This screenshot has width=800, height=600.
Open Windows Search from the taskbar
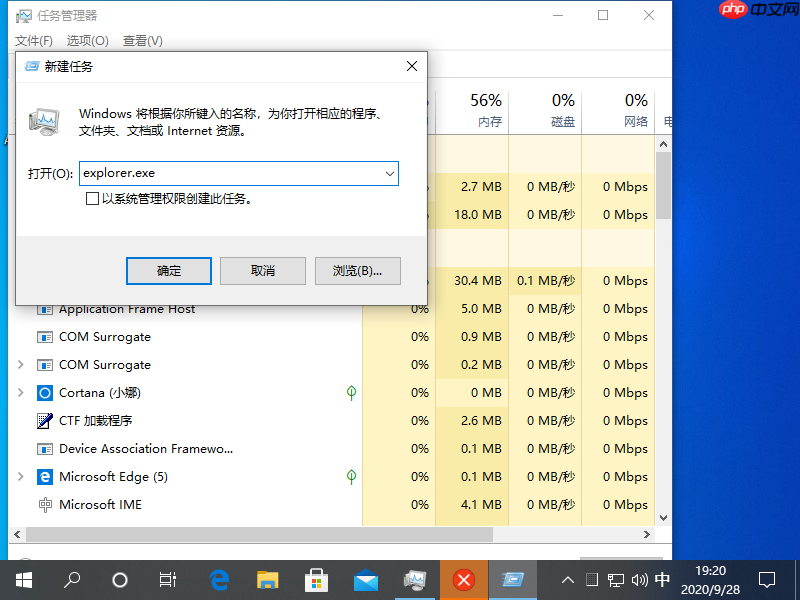point(71,580)
